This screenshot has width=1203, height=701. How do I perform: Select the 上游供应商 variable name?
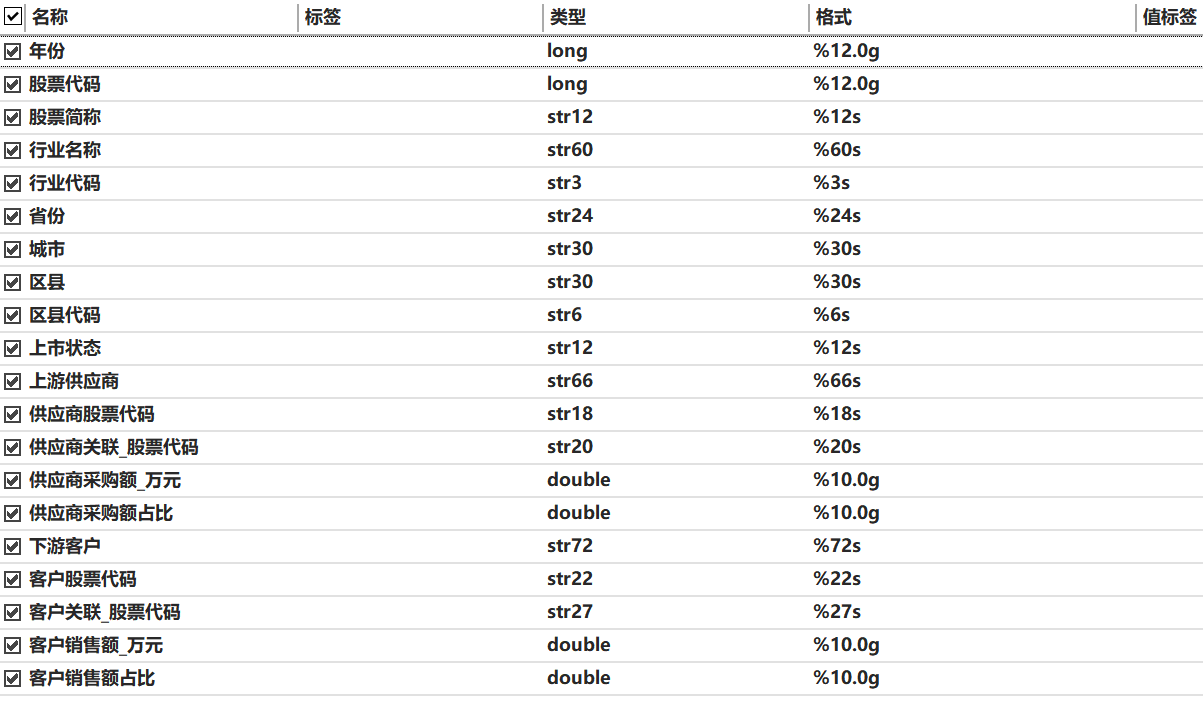click(74, 381)
